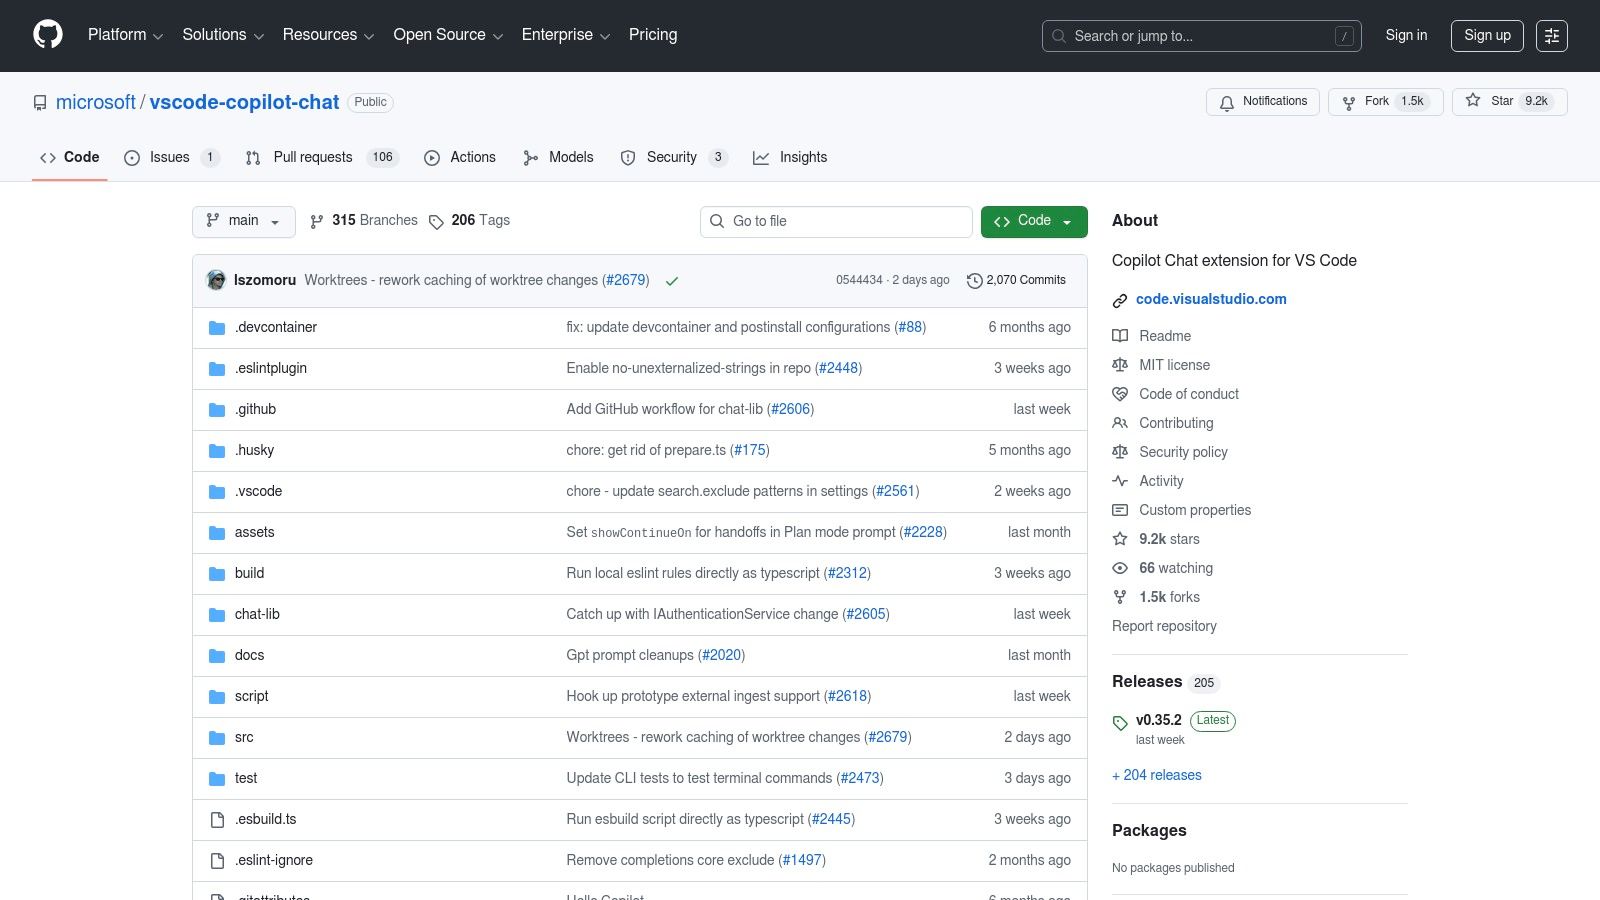Click the v0.35.2 release tag icon
The width and height of the screenshot is (1600, 900).
1120,720
